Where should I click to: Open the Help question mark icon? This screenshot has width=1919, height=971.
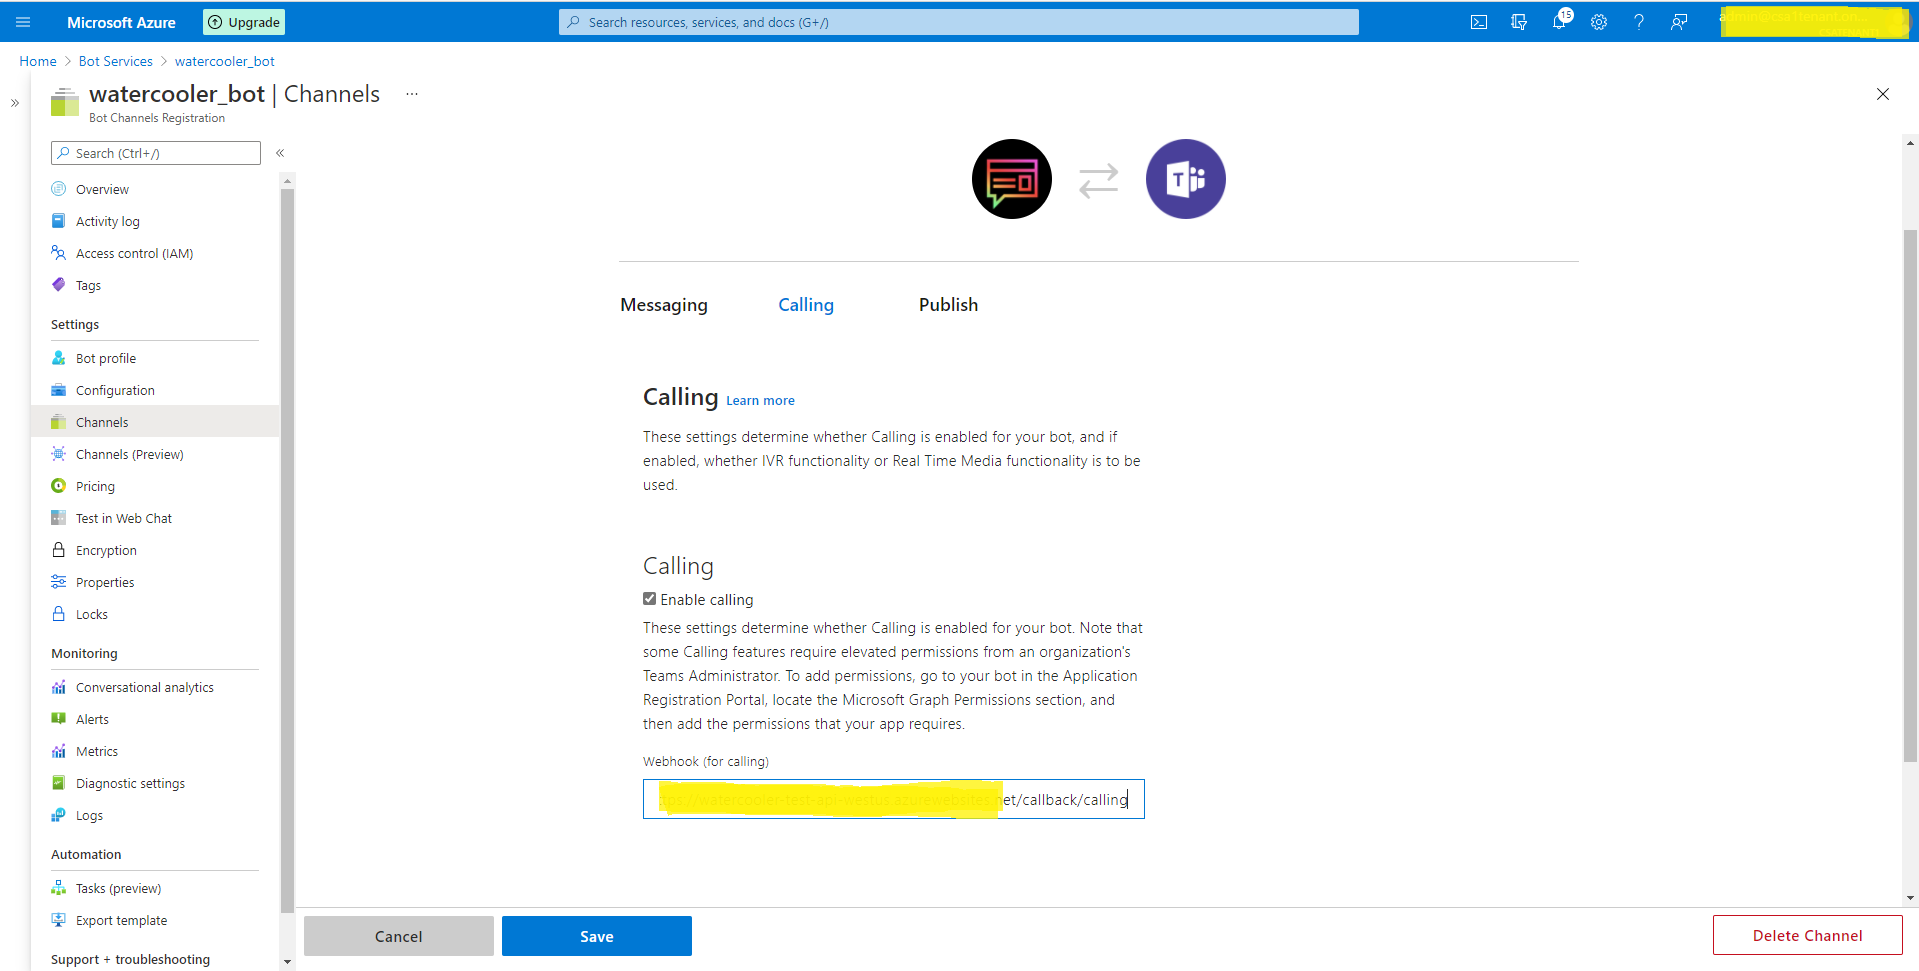pyautogui.click(x=1639, y=22)
